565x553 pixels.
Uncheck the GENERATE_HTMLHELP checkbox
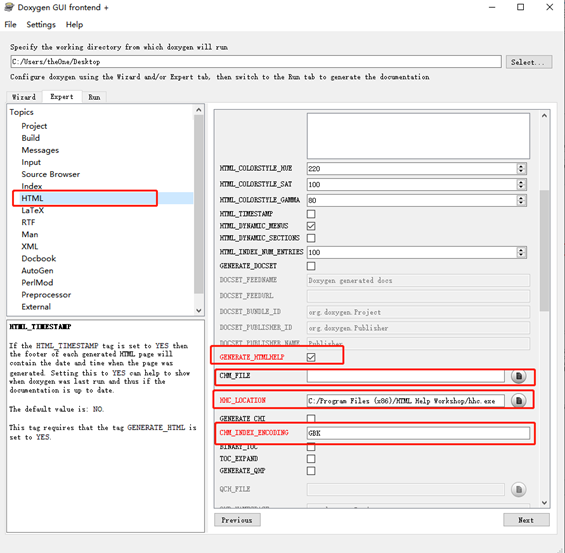pos(311,357)
